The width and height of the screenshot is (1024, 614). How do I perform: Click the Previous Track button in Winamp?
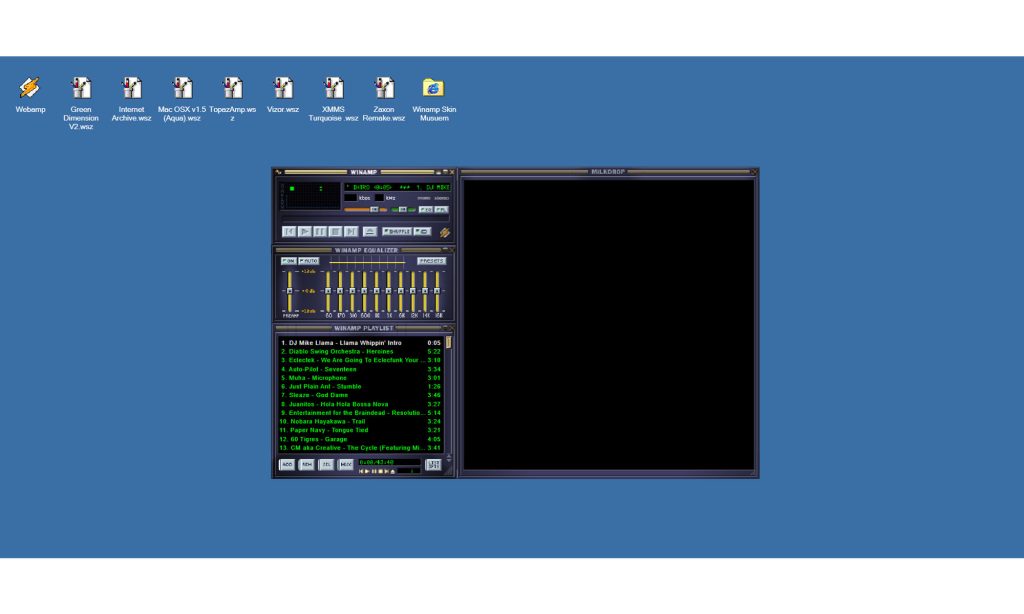tap(289, 231)
